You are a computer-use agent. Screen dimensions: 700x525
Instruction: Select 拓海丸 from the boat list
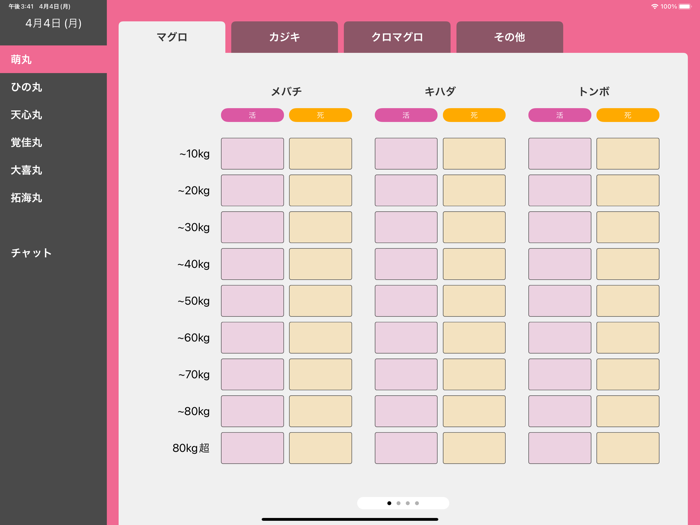tap(54, 198)
